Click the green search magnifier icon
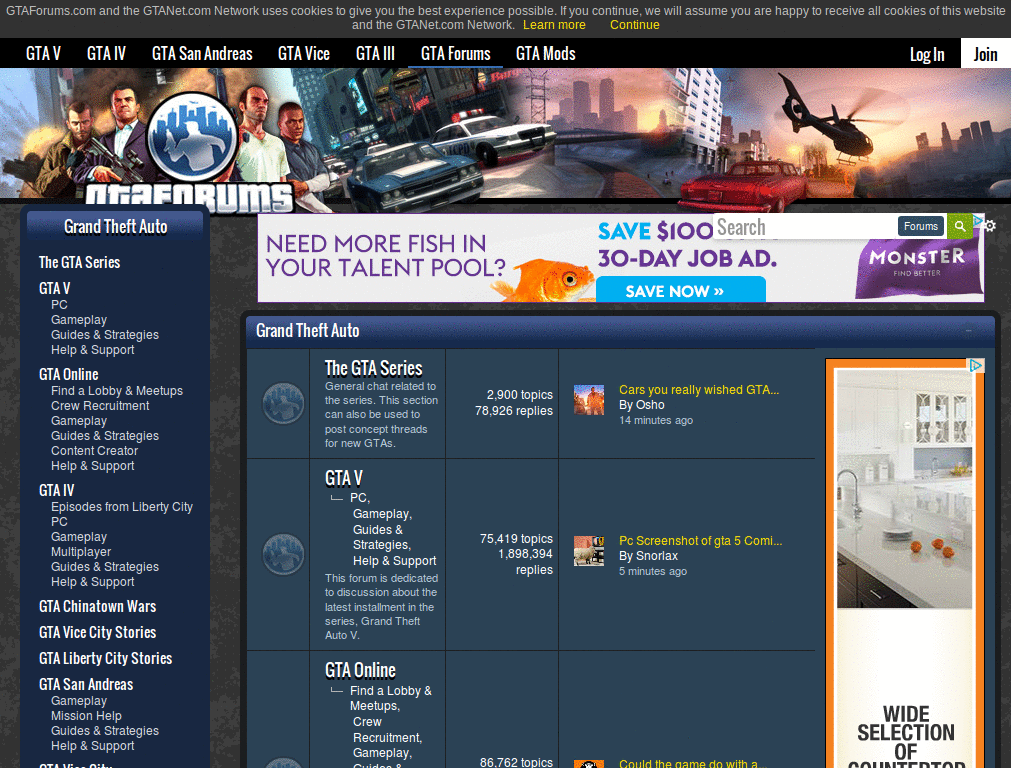 pos(960,226)
